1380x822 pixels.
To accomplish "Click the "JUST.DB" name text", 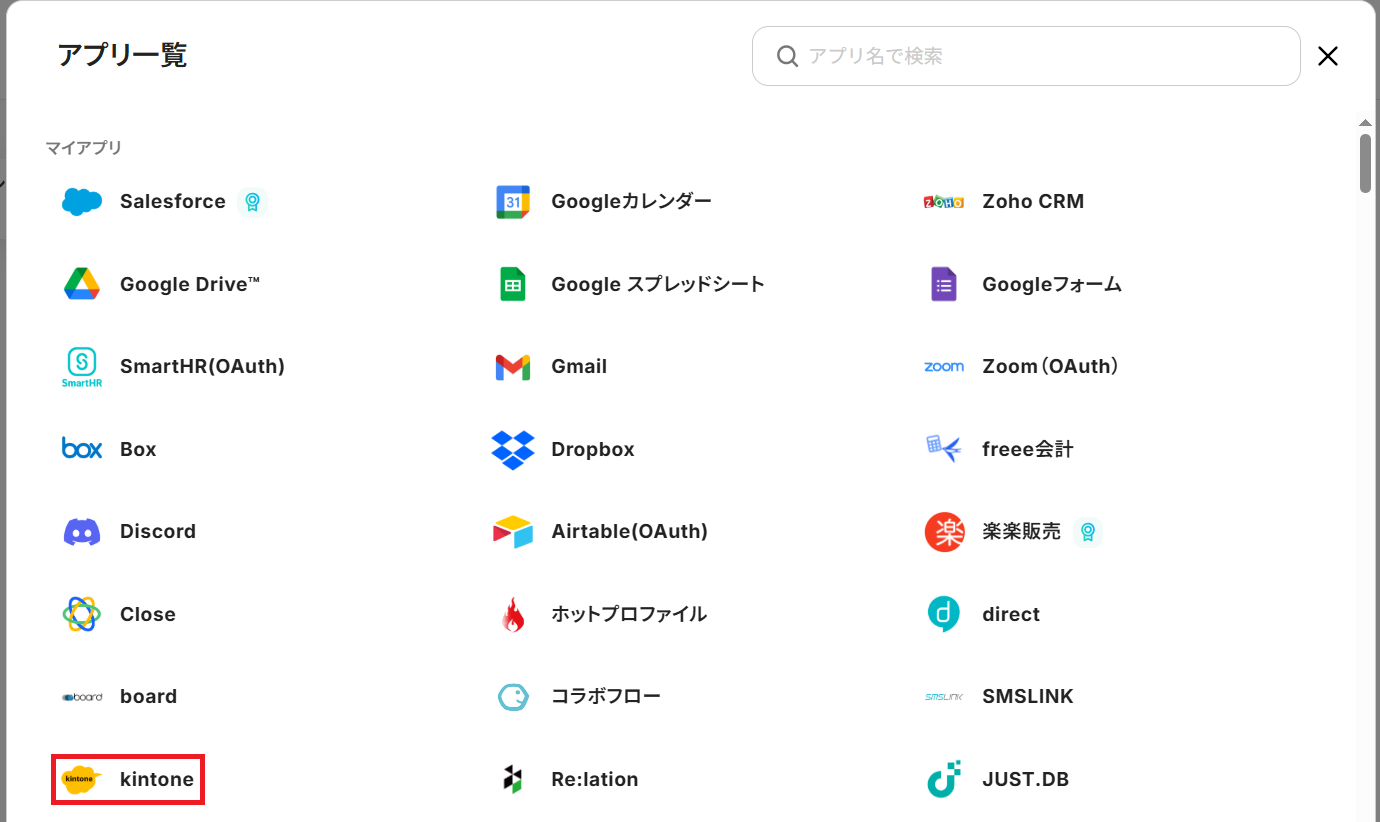I will (1026, 779).
